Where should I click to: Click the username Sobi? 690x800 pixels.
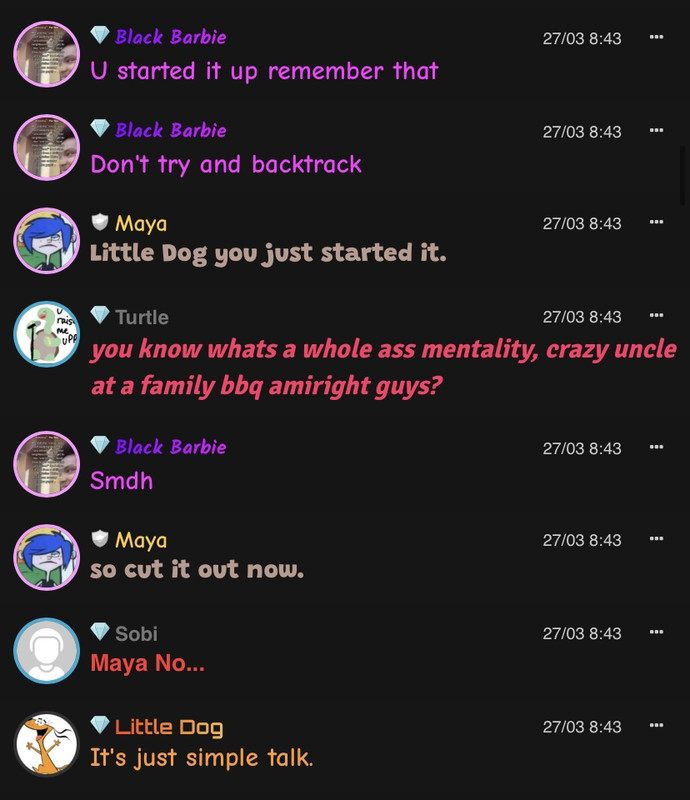click(136, 634)
